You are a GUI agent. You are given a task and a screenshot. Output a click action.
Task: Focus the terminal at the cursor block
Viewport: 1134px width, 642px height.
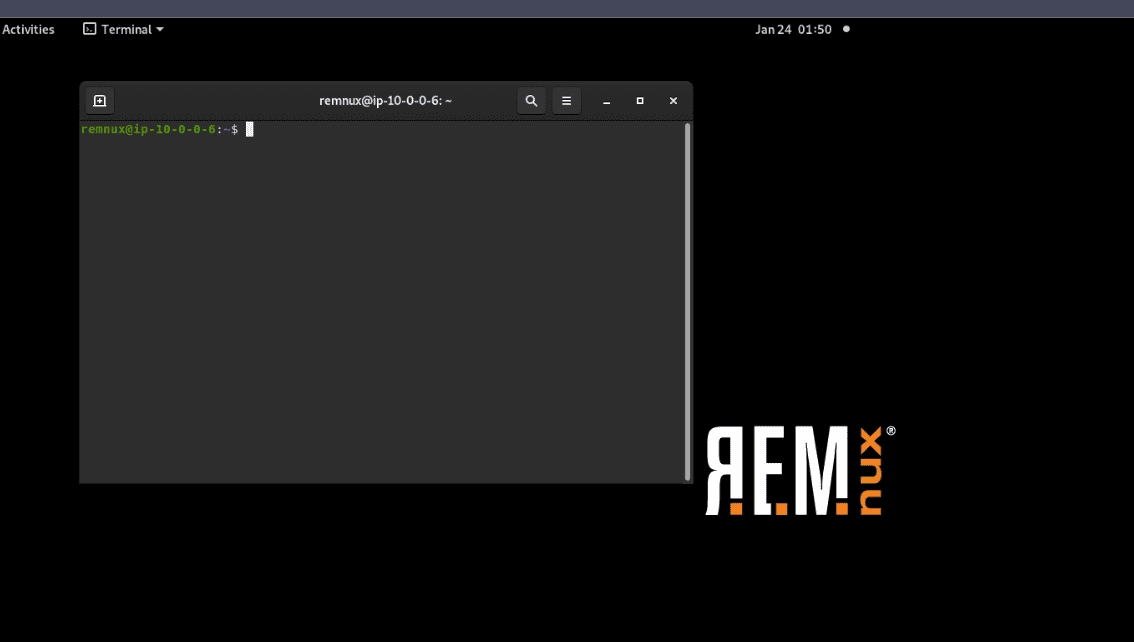[250, 129]
